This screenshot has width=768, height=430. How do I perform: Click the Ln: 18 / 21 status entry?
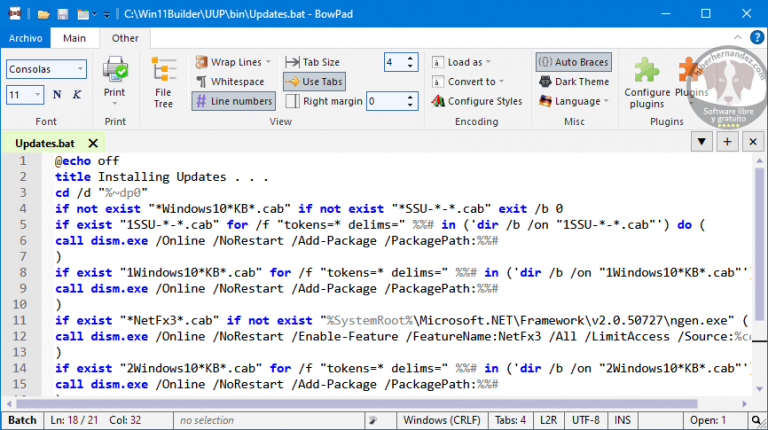click(75, 420)
